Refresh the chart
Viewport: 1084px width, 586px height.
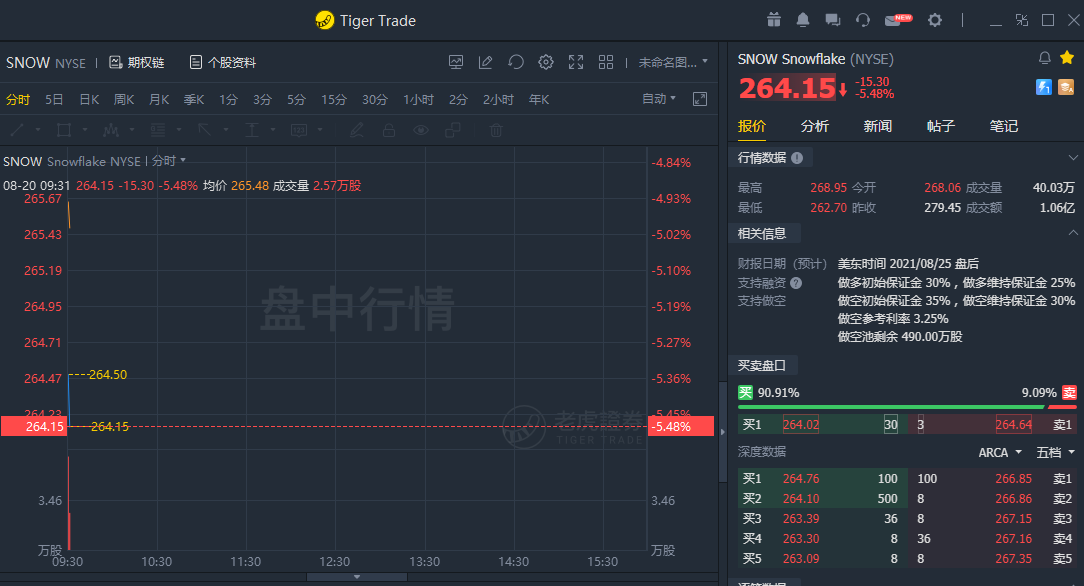pos(516,62)
